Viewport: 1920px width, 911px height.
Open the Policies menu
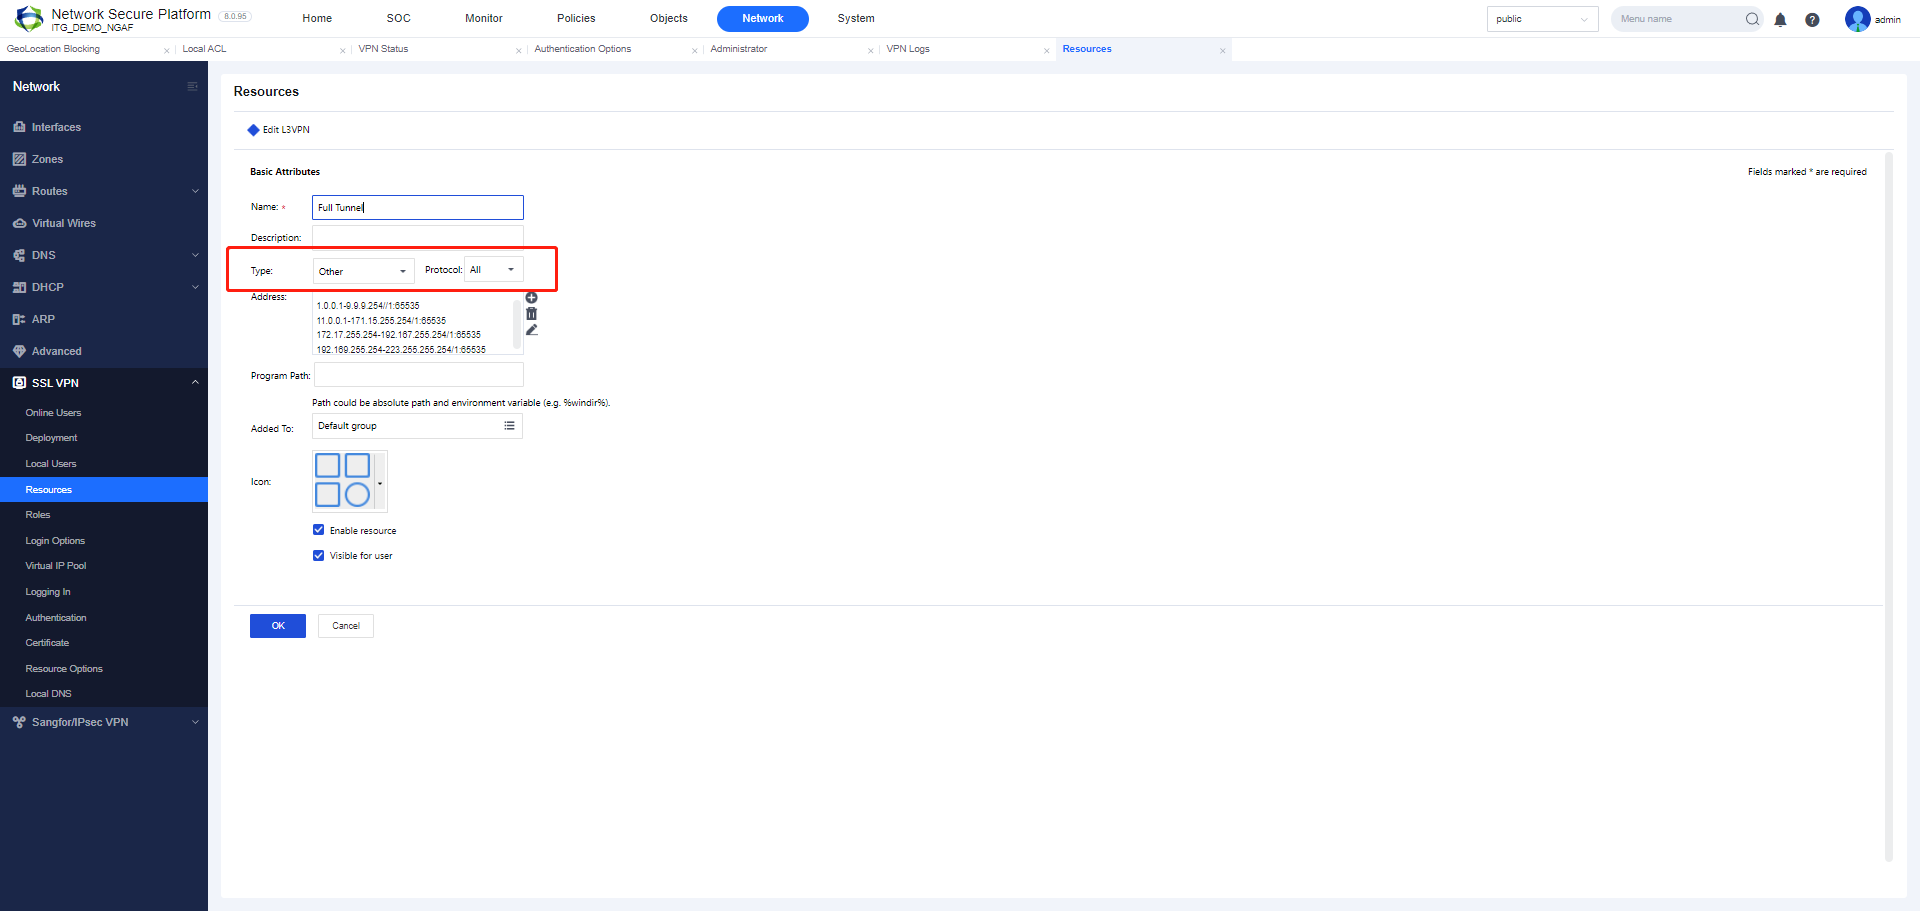576,19
